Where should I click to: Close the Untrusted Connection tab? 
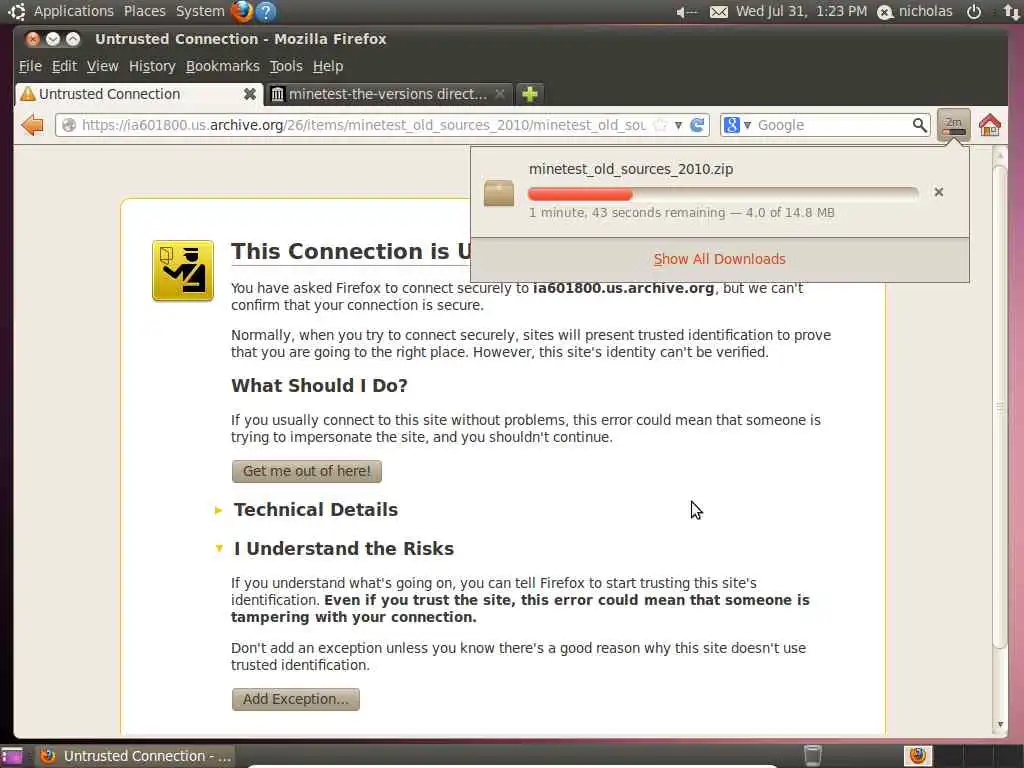(x=249, y=94)
